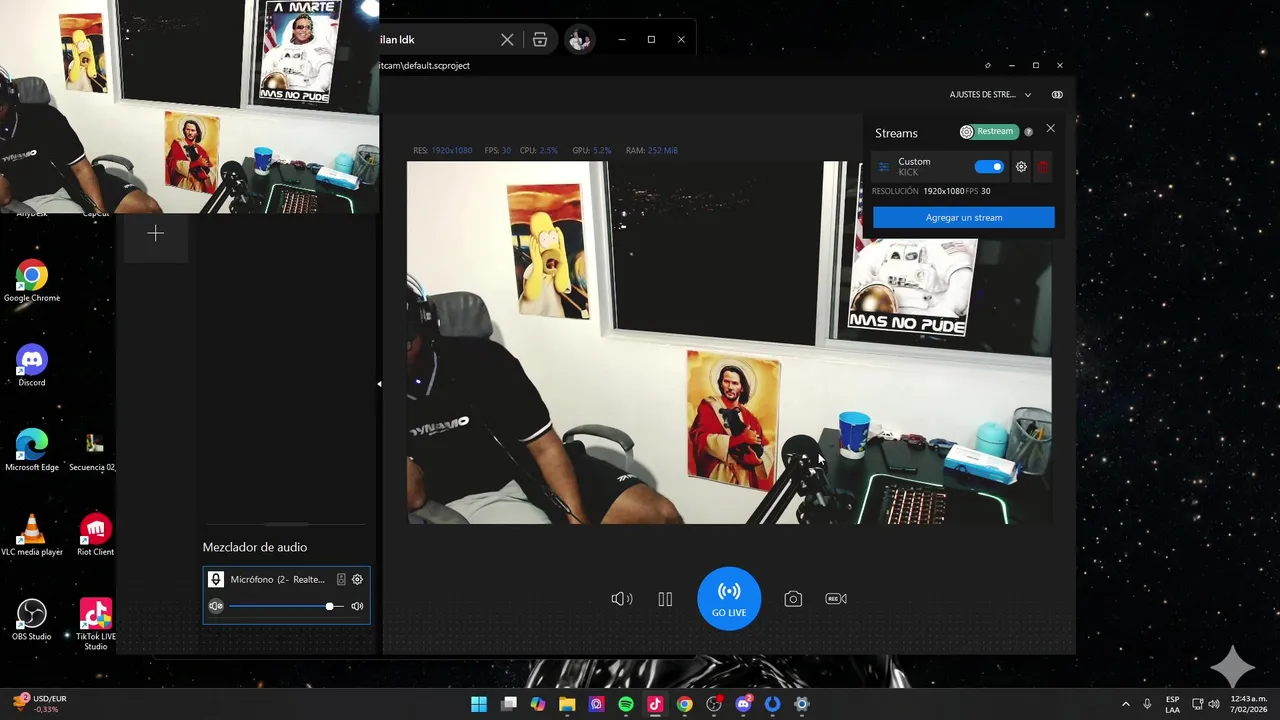Start streaming with the GO LIVE button
This screenshot has height=720, width=1280.
click(729, 598)
